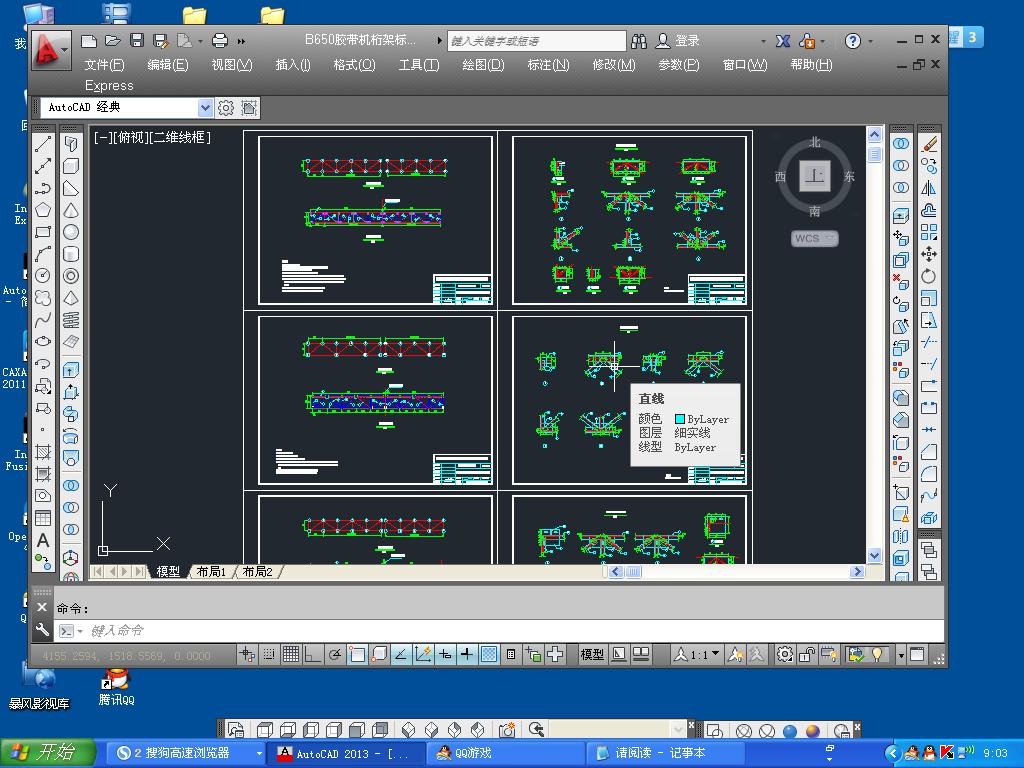Toggle Ortho mode in status bar
The image size is (1024, 768).
tap(312, 655)
